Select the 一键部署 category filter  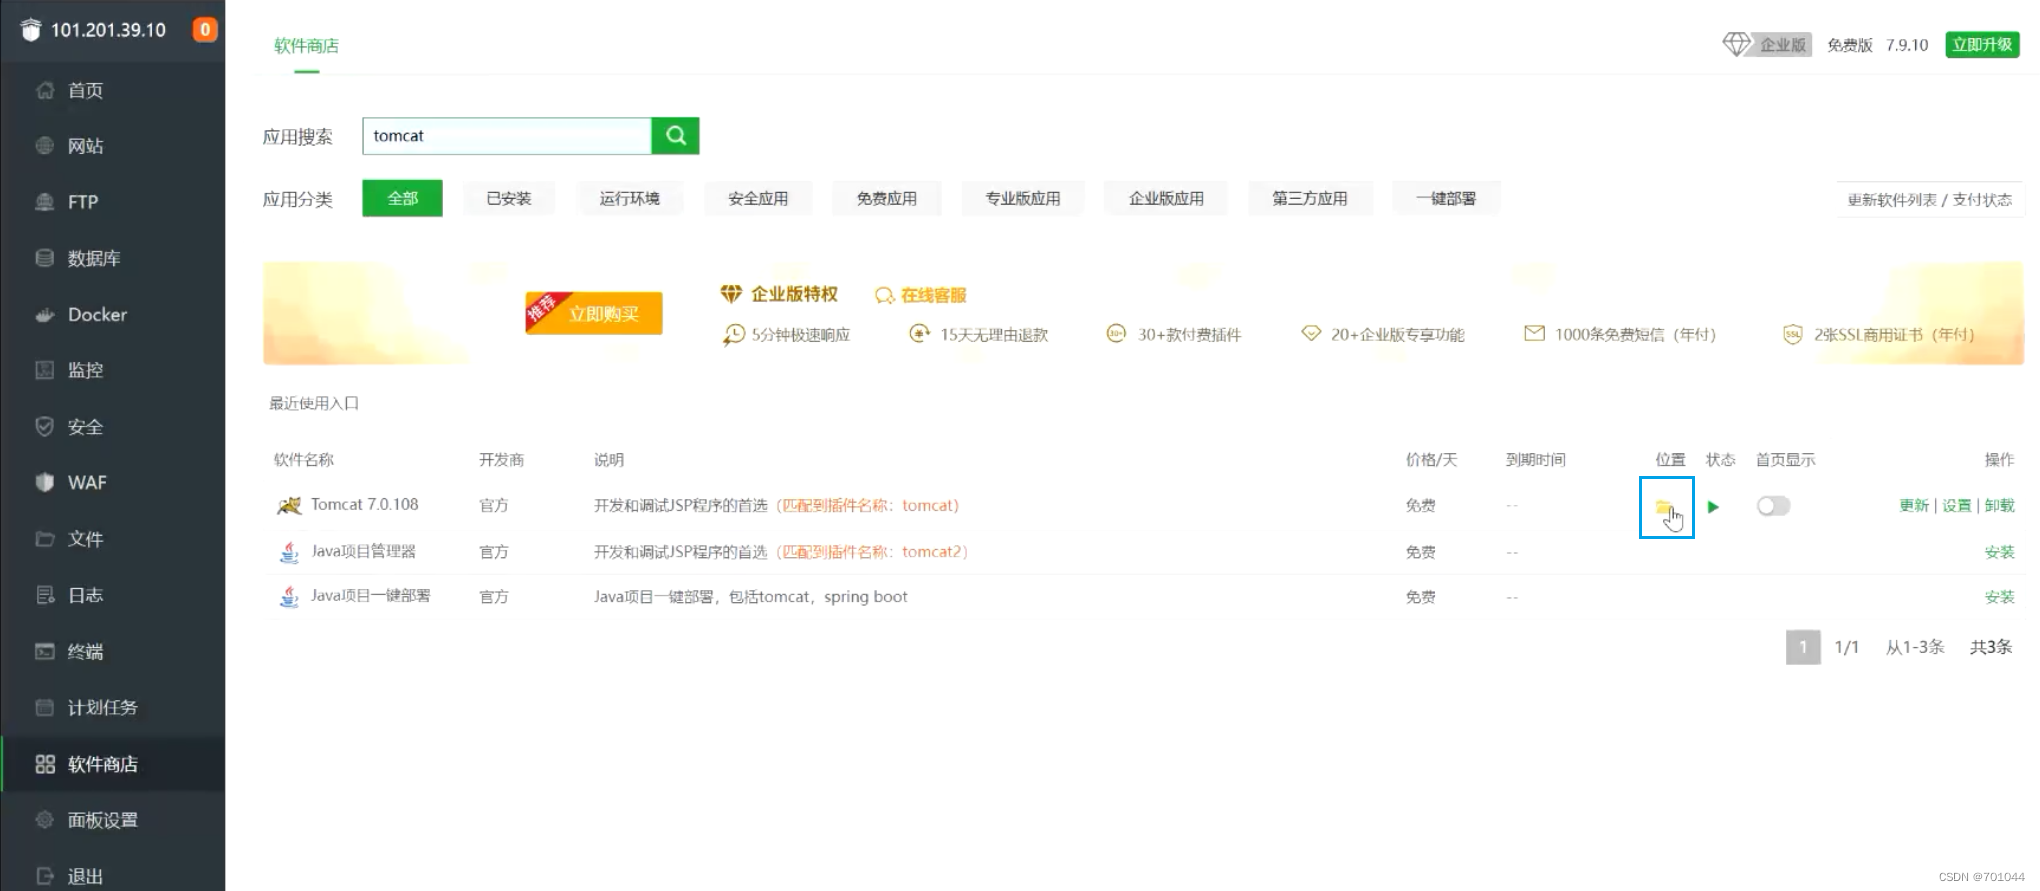tap(1445, 198)
